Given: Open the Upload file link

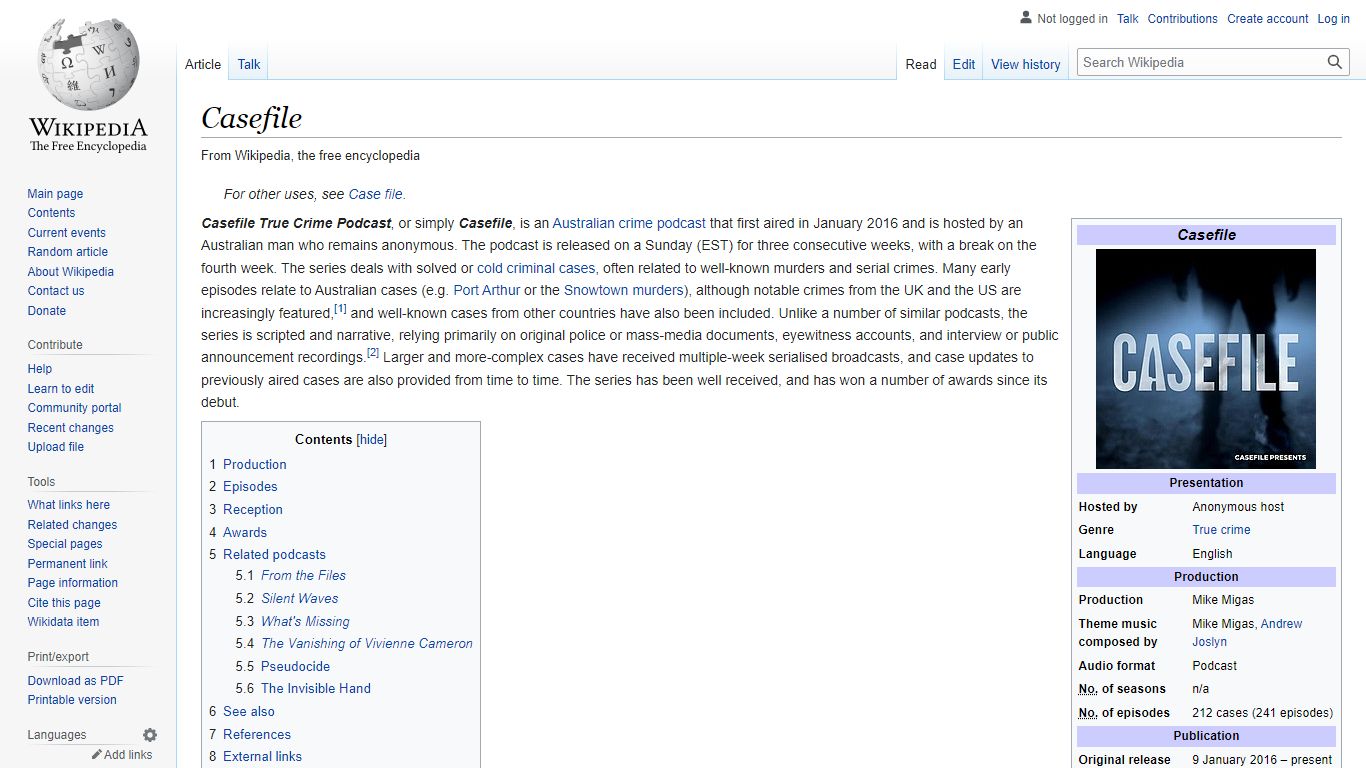Looking at the screenshot, I should [x=56, y=447].
